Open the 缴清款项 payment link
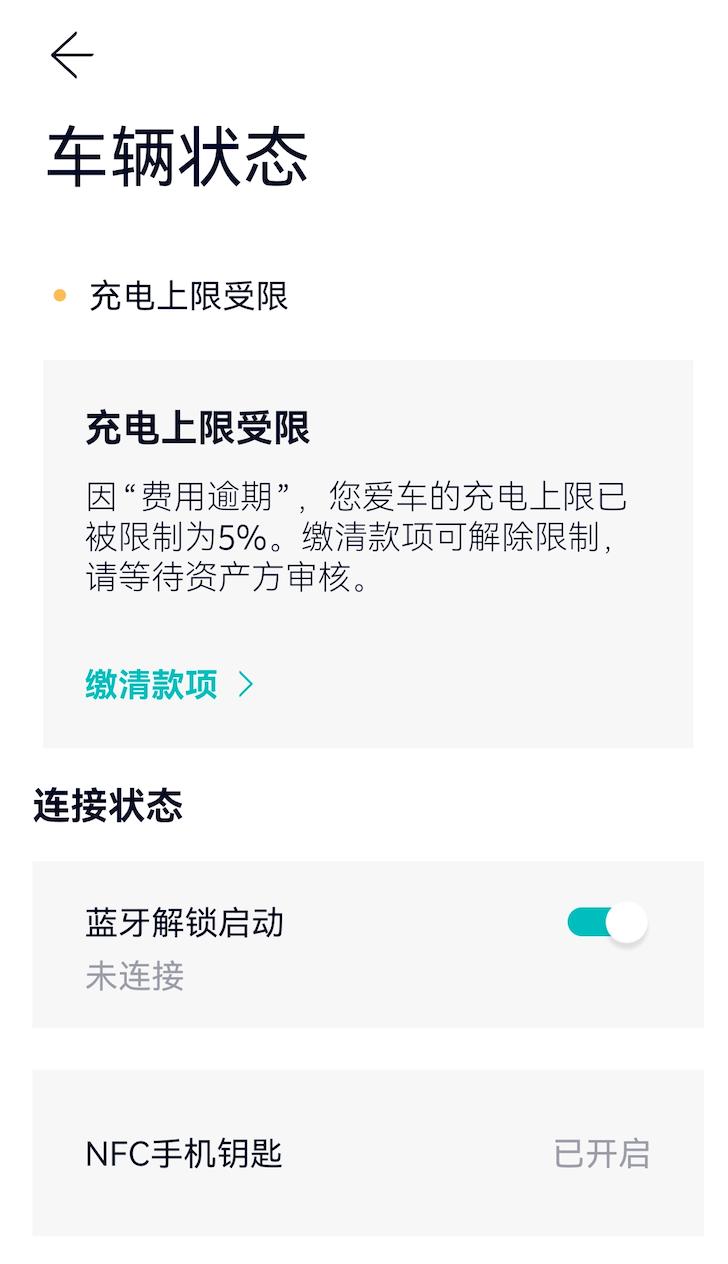This screenshot has height=1264, width=728. pyautogui.click(x=152, y=685)
